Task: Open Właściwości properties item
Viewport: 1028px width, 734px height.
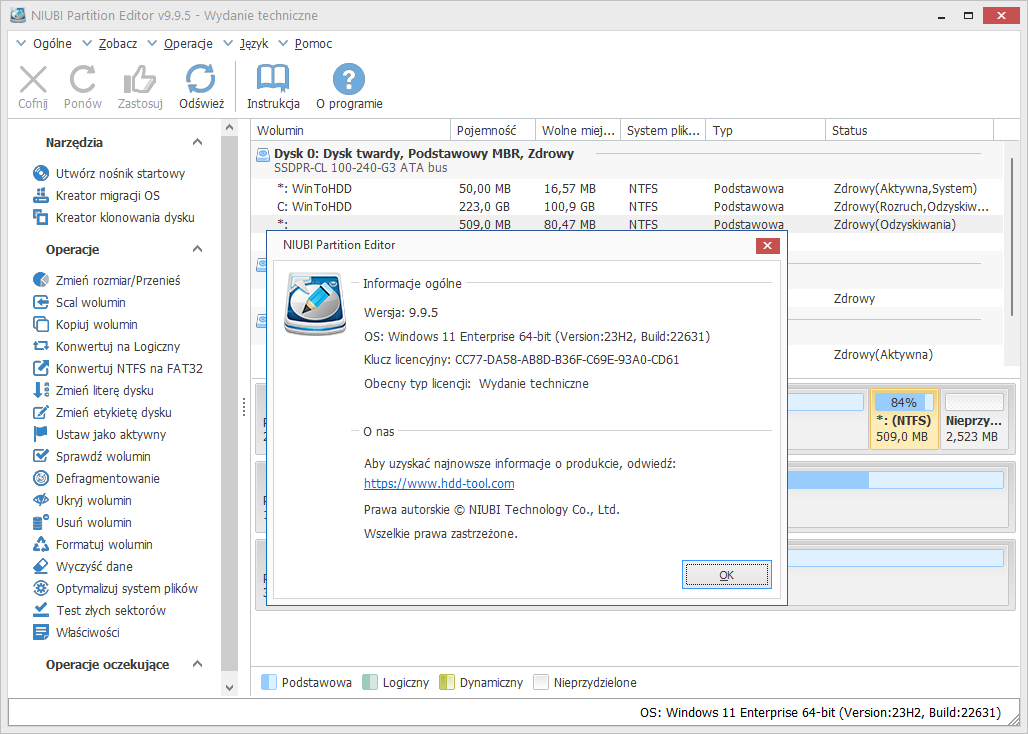Action: tap(77, 632)
